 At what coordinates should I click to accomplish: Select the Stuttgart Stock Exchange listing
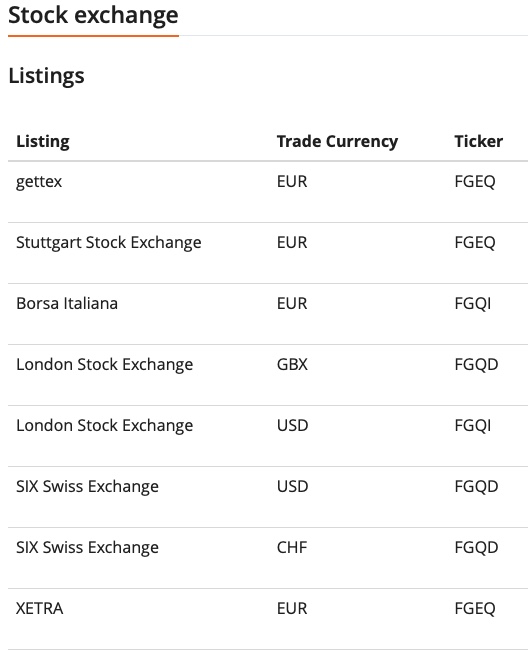(x=109, y=243)
